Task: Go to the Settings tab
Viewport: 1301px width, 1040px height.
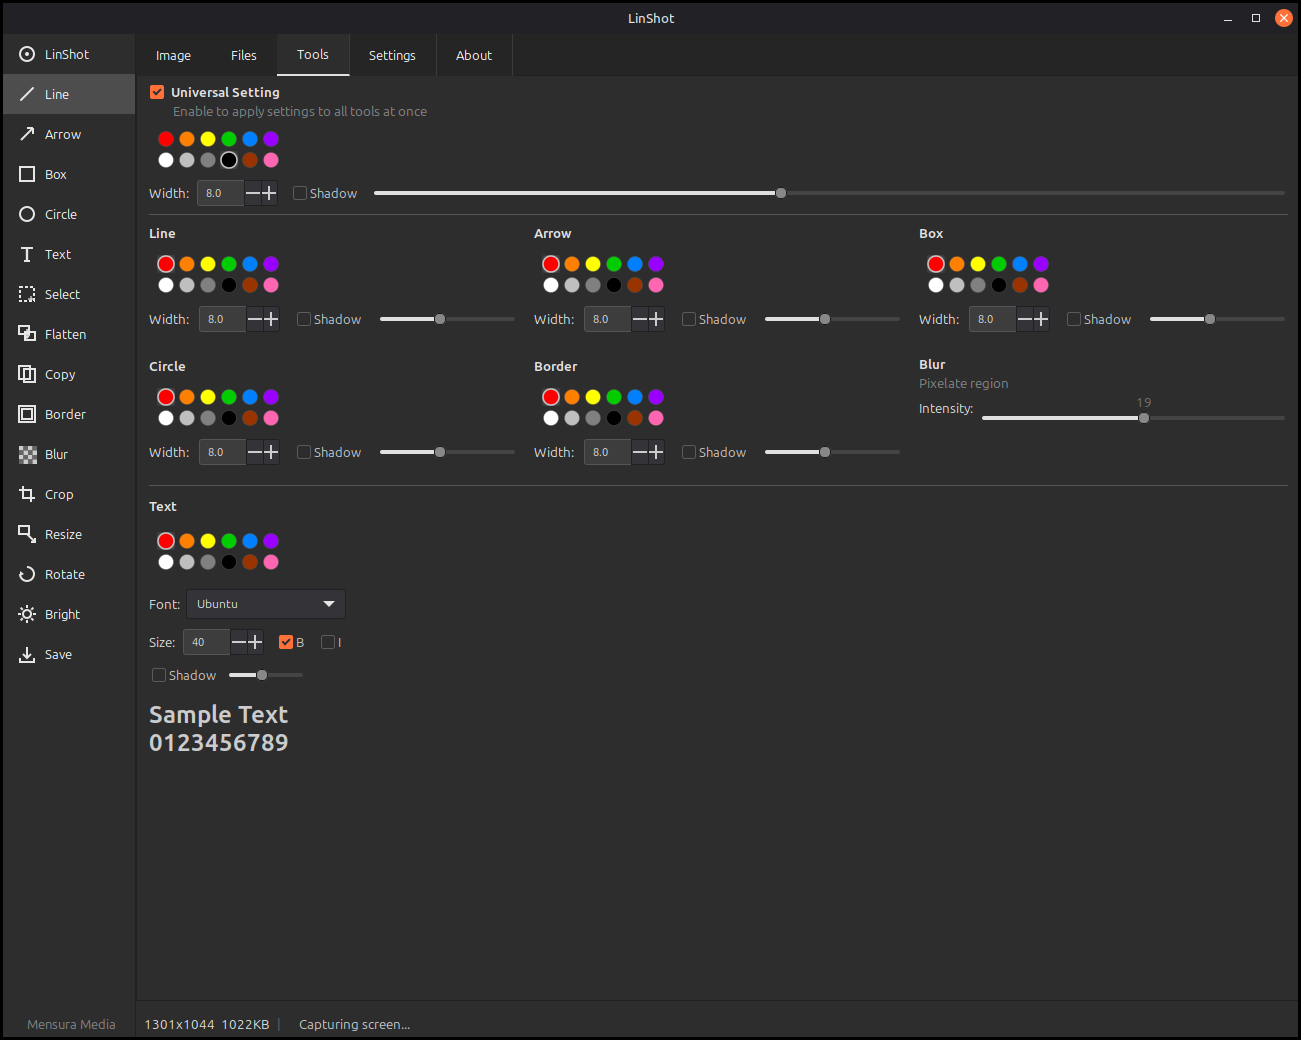Action: pyautogui.click(x=392, y=55)
